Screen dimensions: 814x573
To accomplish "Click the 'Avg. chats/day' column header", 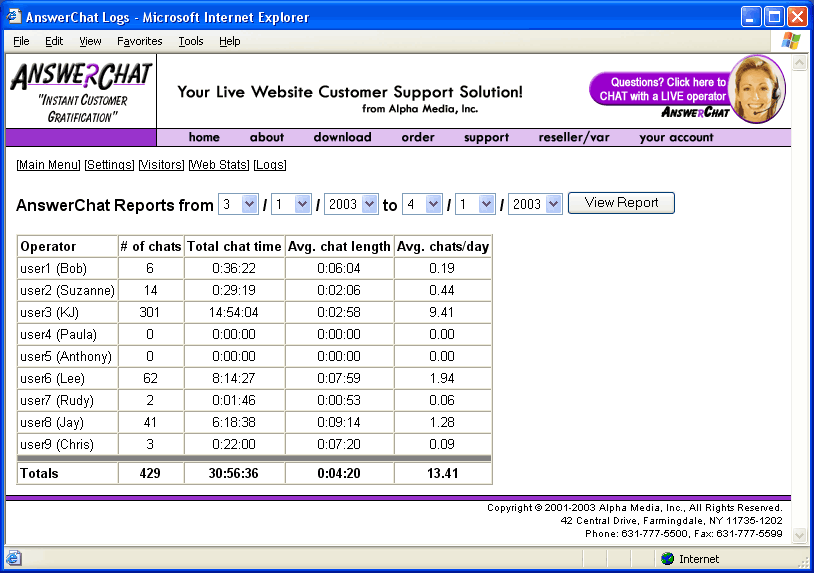I will coord(443,247).
